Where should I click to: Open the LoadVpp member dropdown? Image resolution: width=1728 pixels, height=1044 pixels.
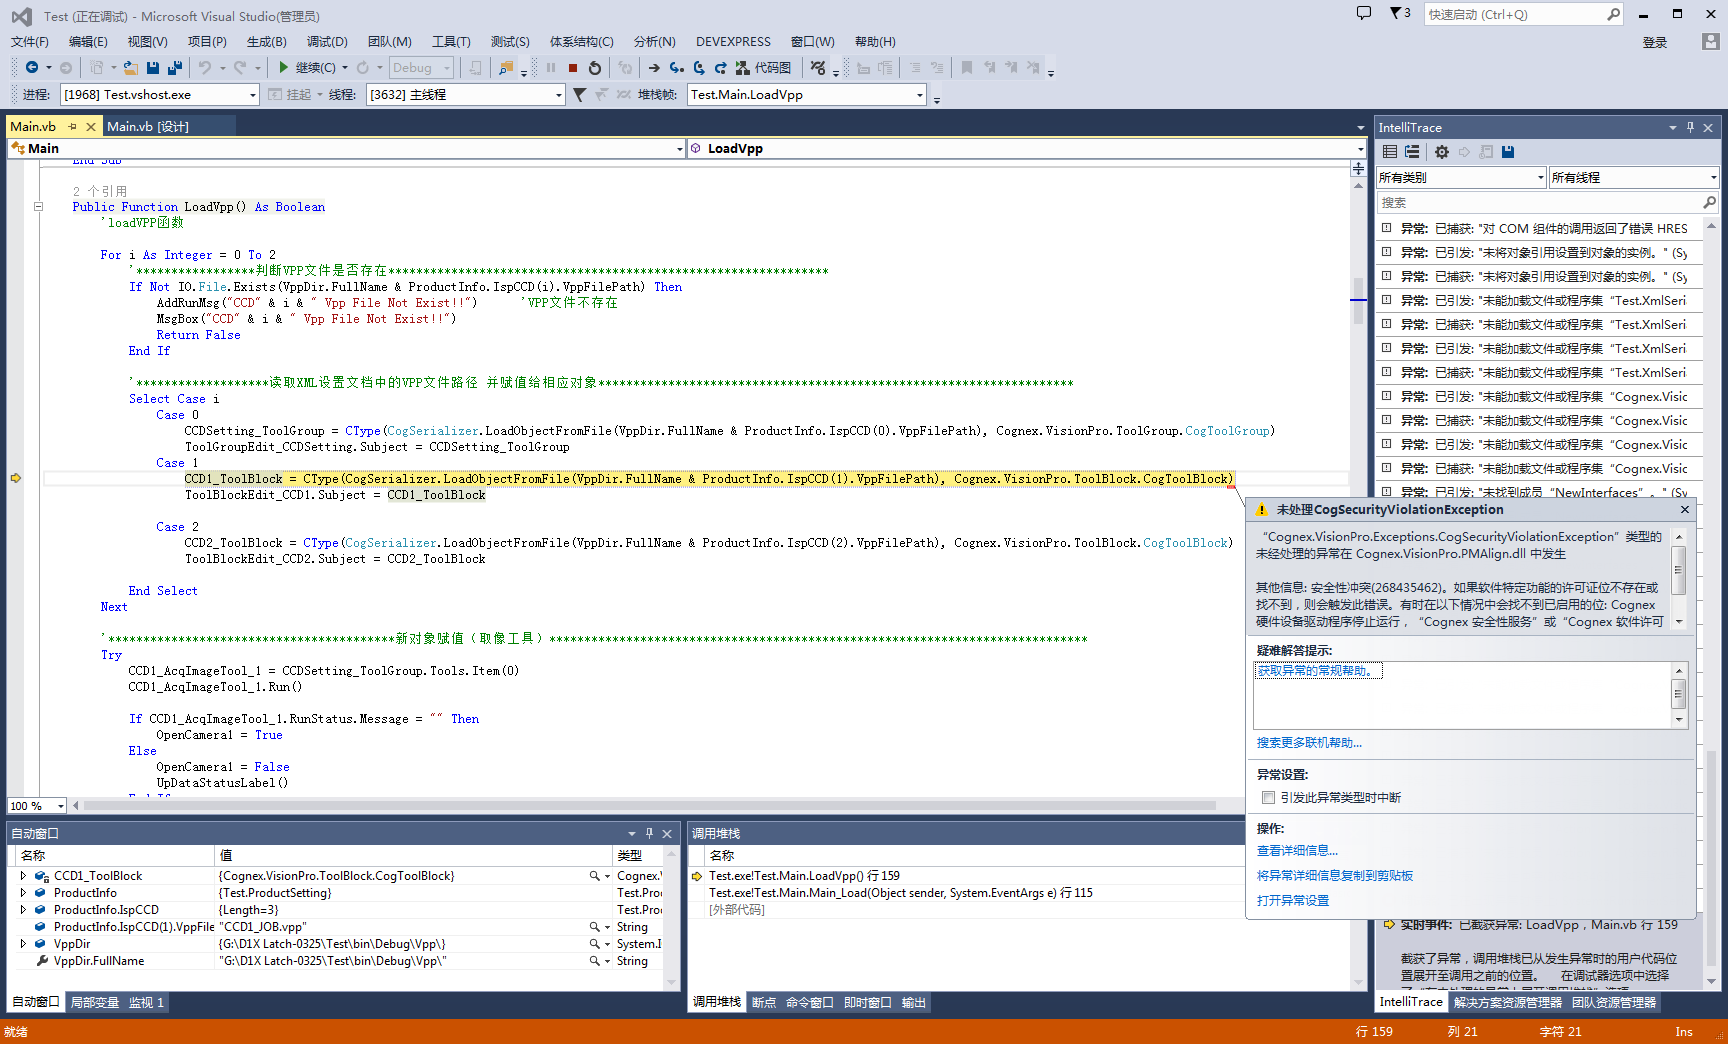point(1027,148)
